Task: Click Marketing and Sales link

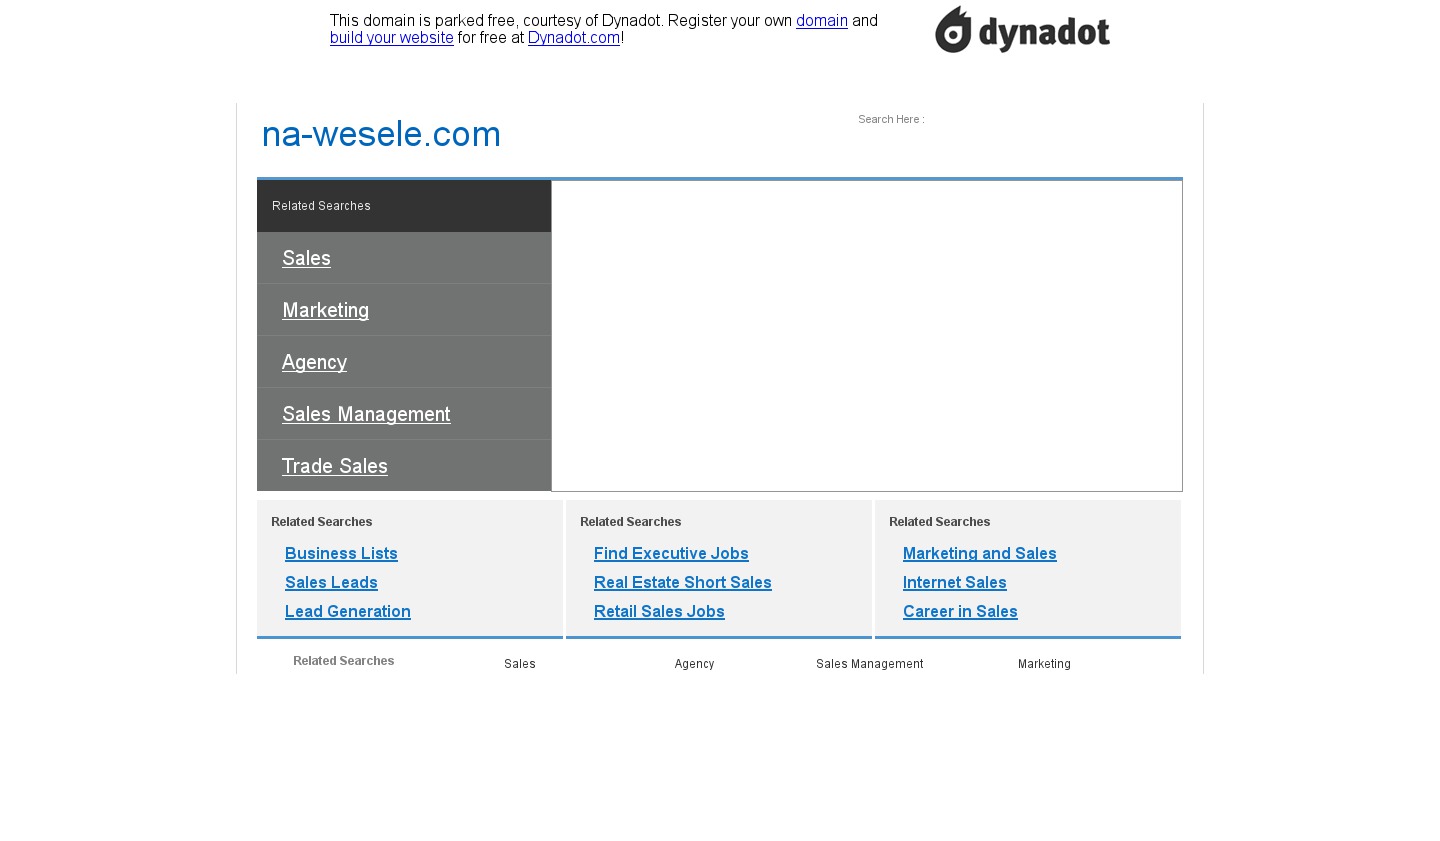Action: 979,553
